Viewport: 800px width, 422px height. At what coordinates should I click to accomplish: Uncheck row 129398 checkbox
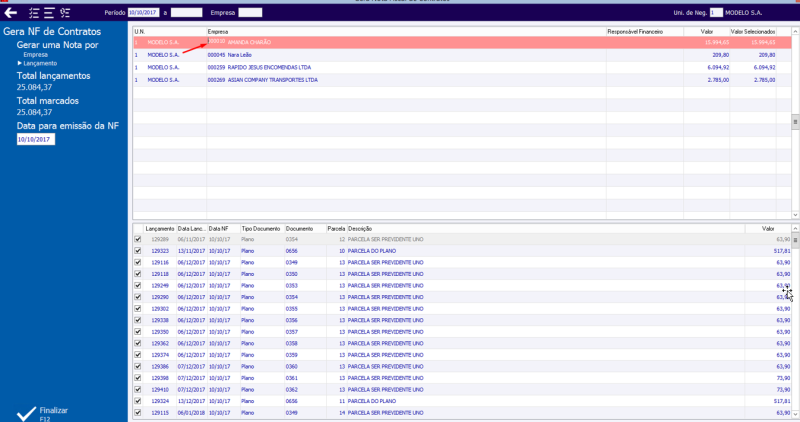click(x=138, y=378)
